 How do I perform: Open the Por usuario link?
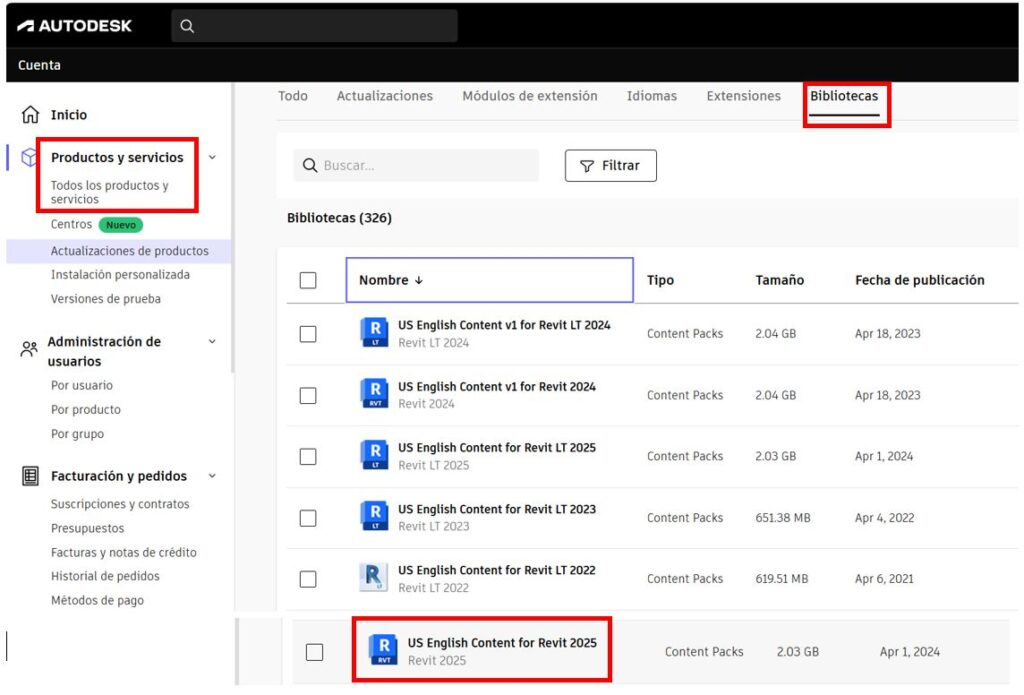click(82, 385)
